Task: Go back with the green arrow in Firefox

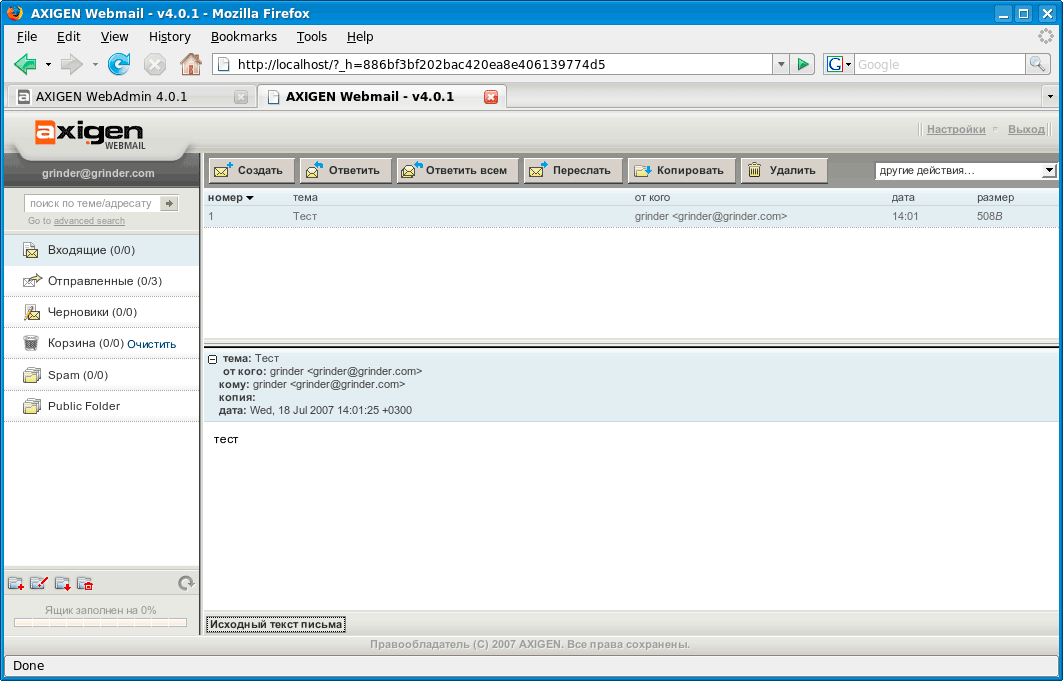Action: pos(25,64)
